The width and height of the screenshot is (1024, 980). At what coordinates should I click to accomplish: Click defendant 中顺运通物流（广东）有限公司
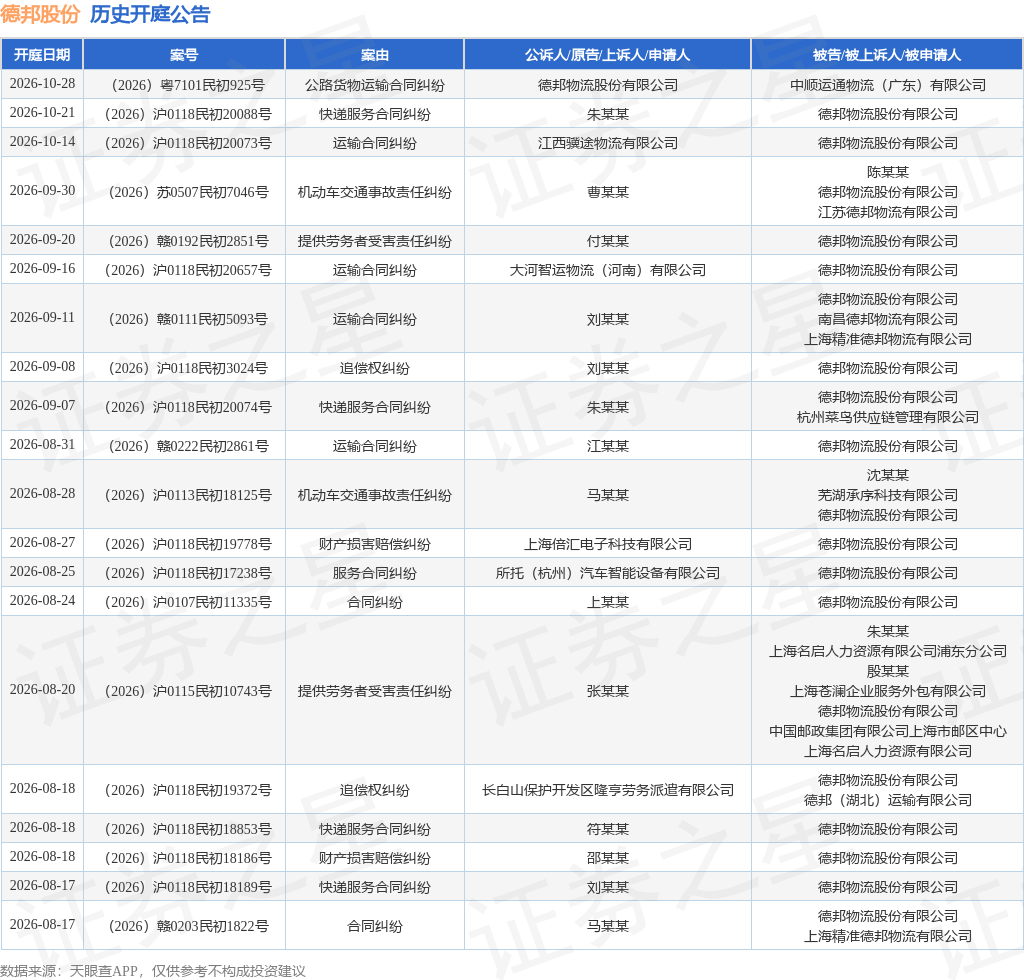click(x=888, y=86)
